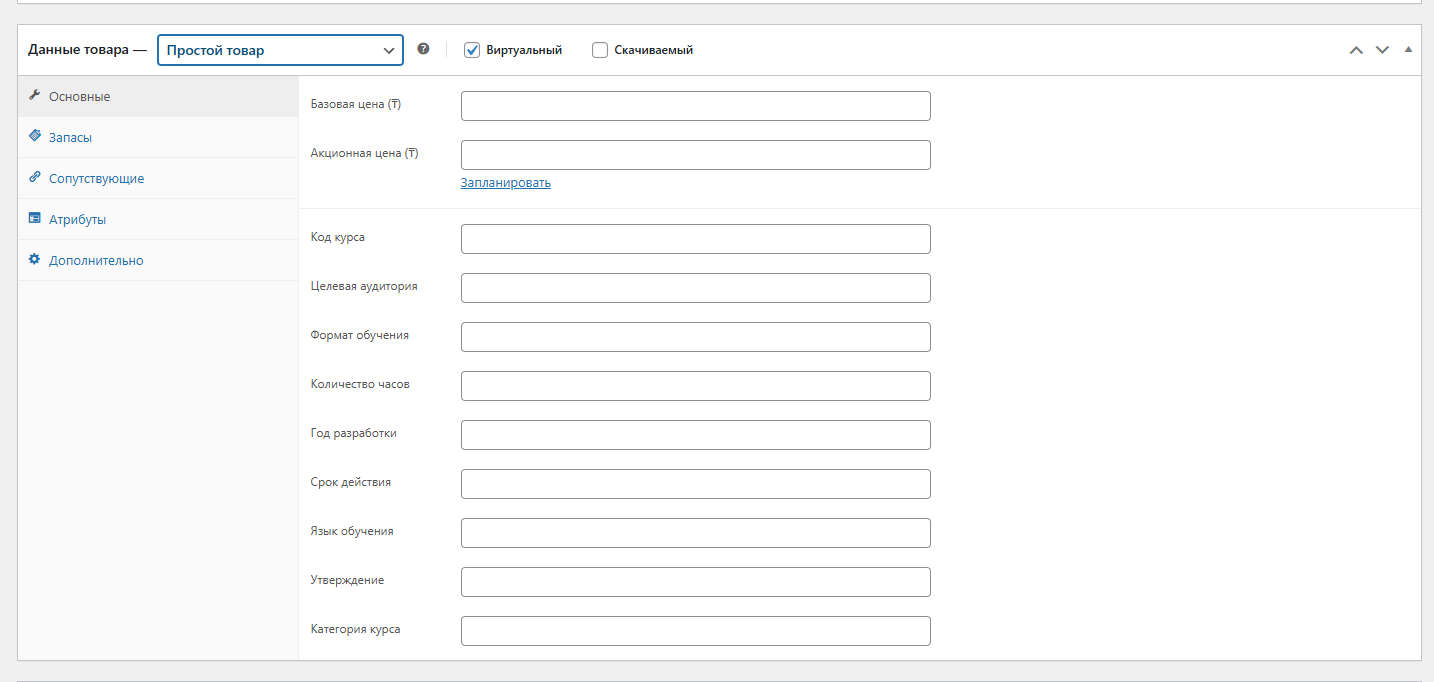Click the tag icon beside Запасы
Screen dimensions: 1434x682
(35, 137)
